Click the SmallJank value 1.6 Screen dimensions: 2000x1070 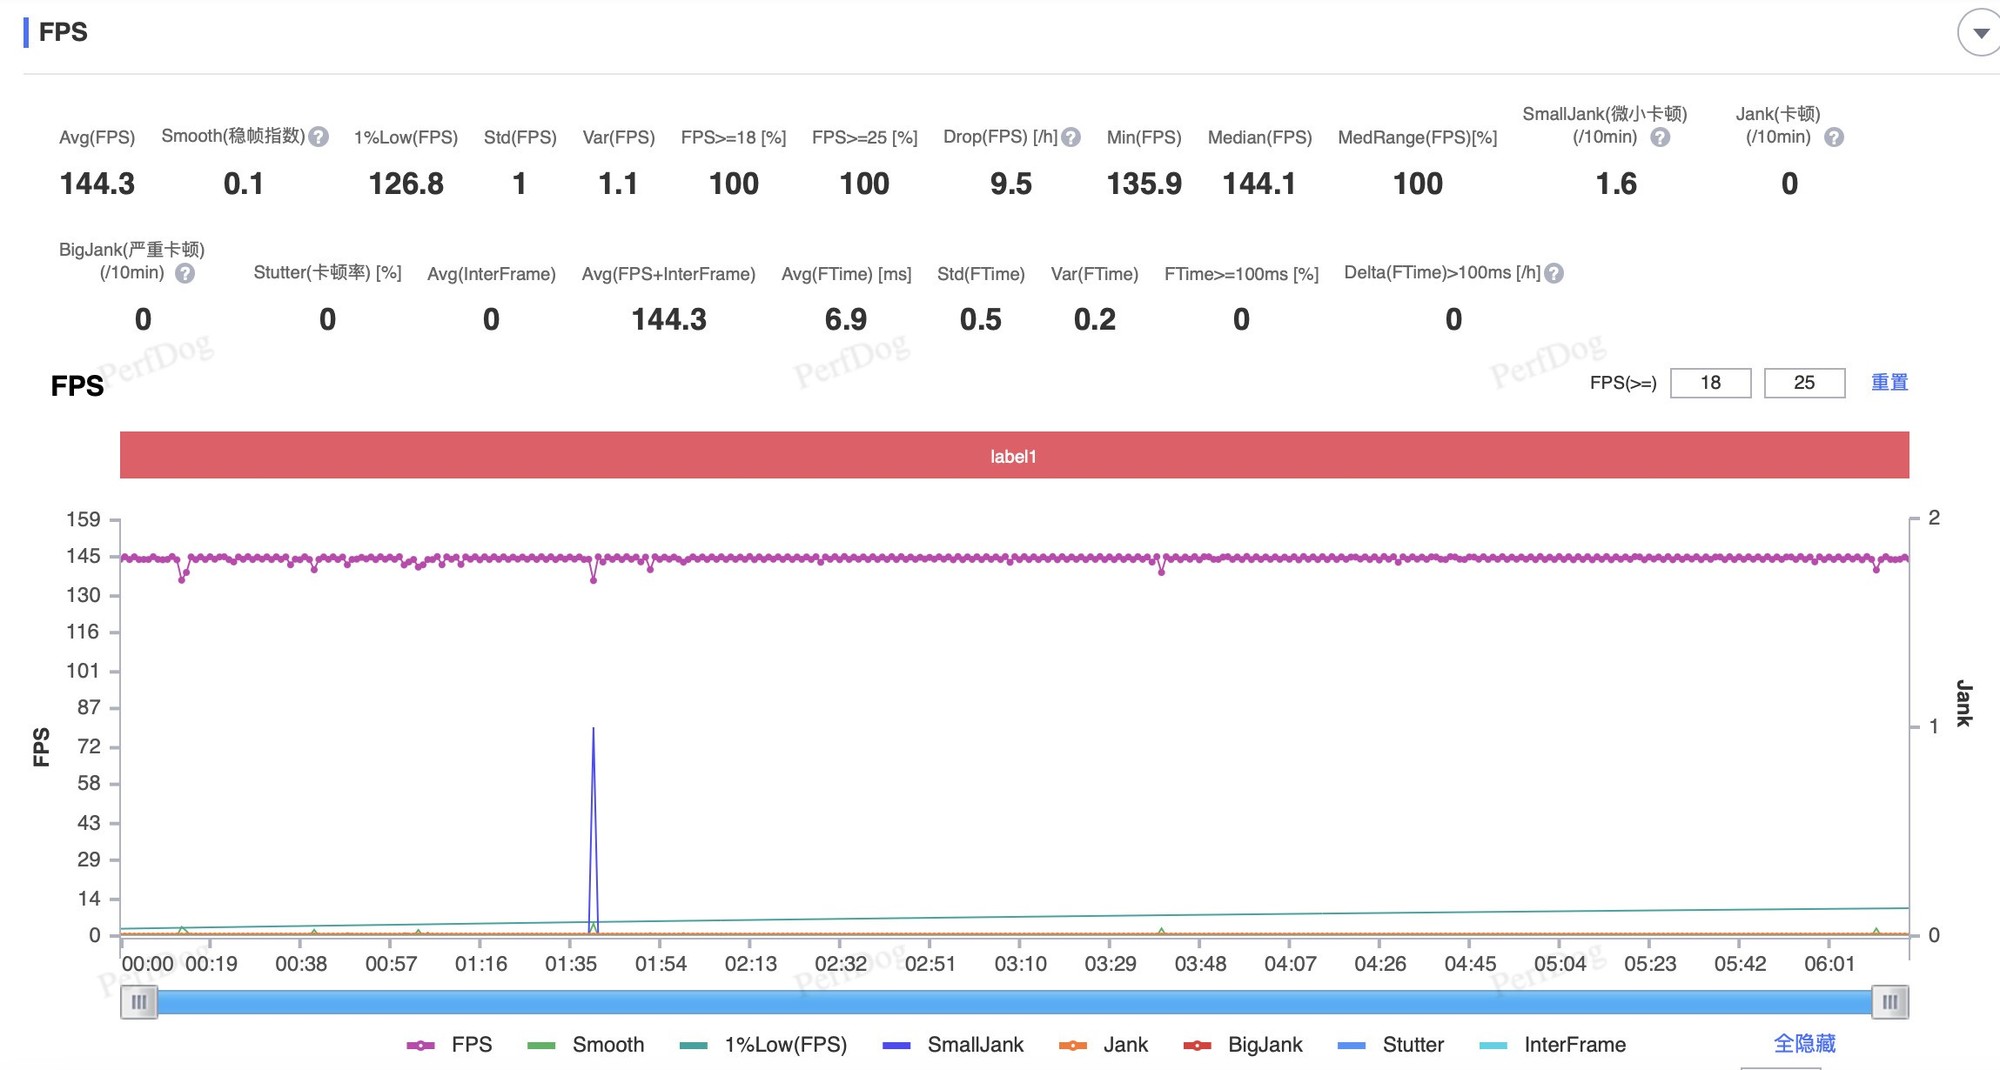click(x=1616, y=184)
